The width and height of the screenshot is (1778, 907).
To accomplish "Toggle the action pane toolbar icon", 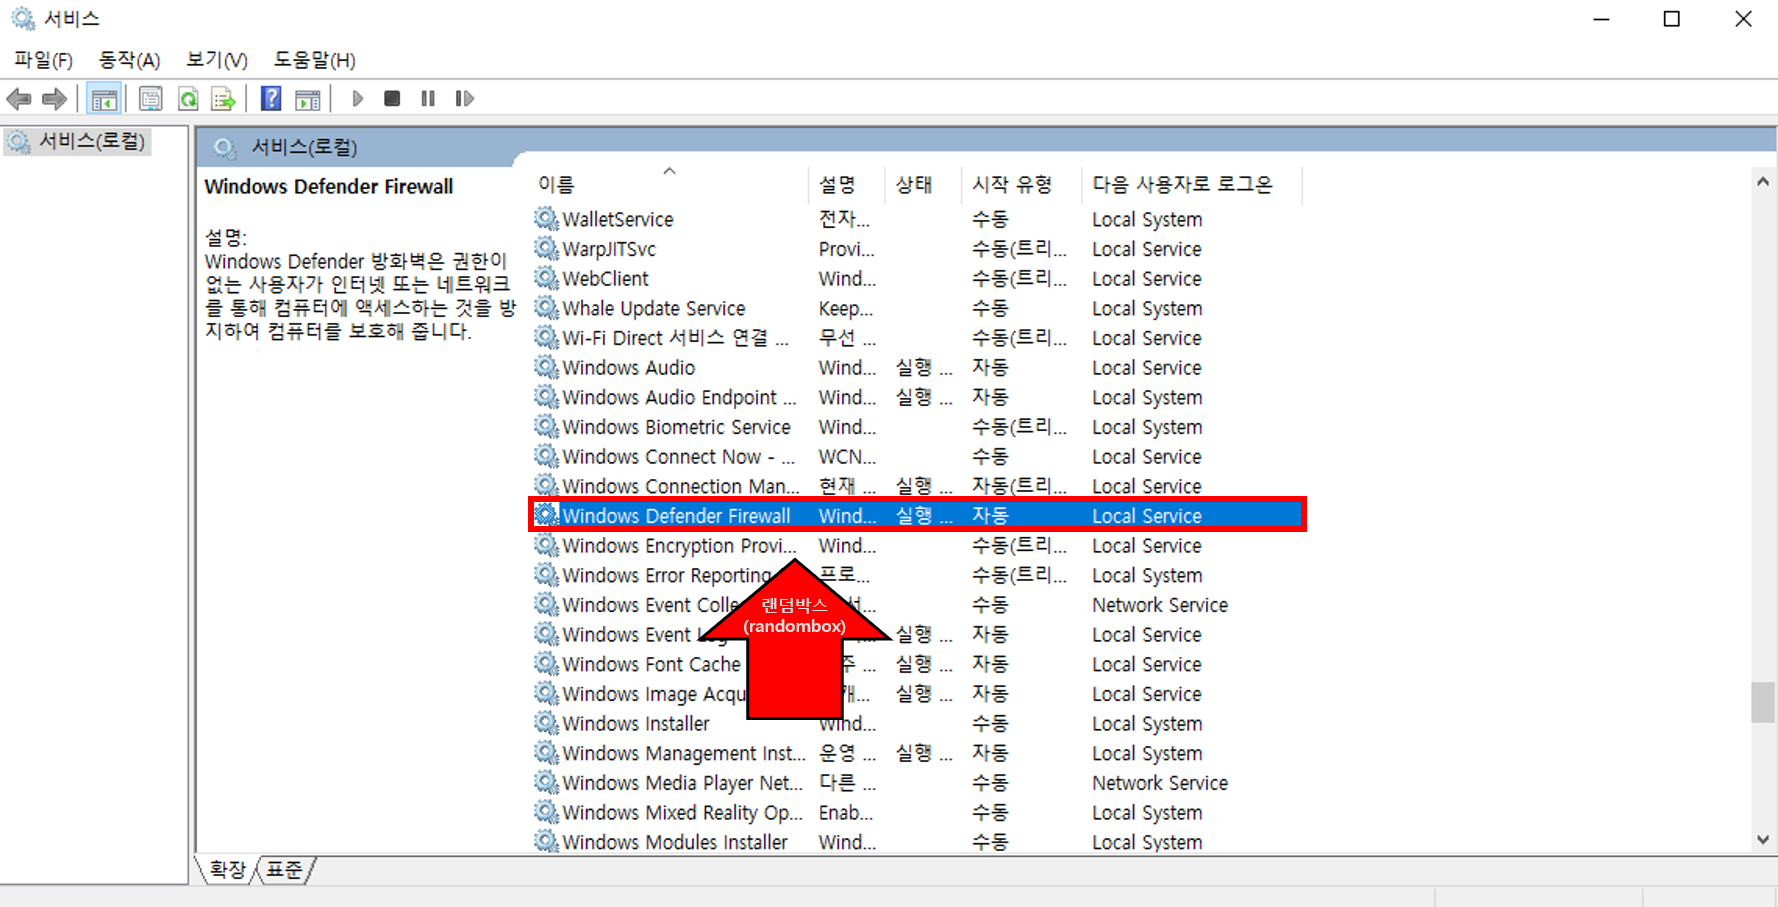I will tap(308, 99).
